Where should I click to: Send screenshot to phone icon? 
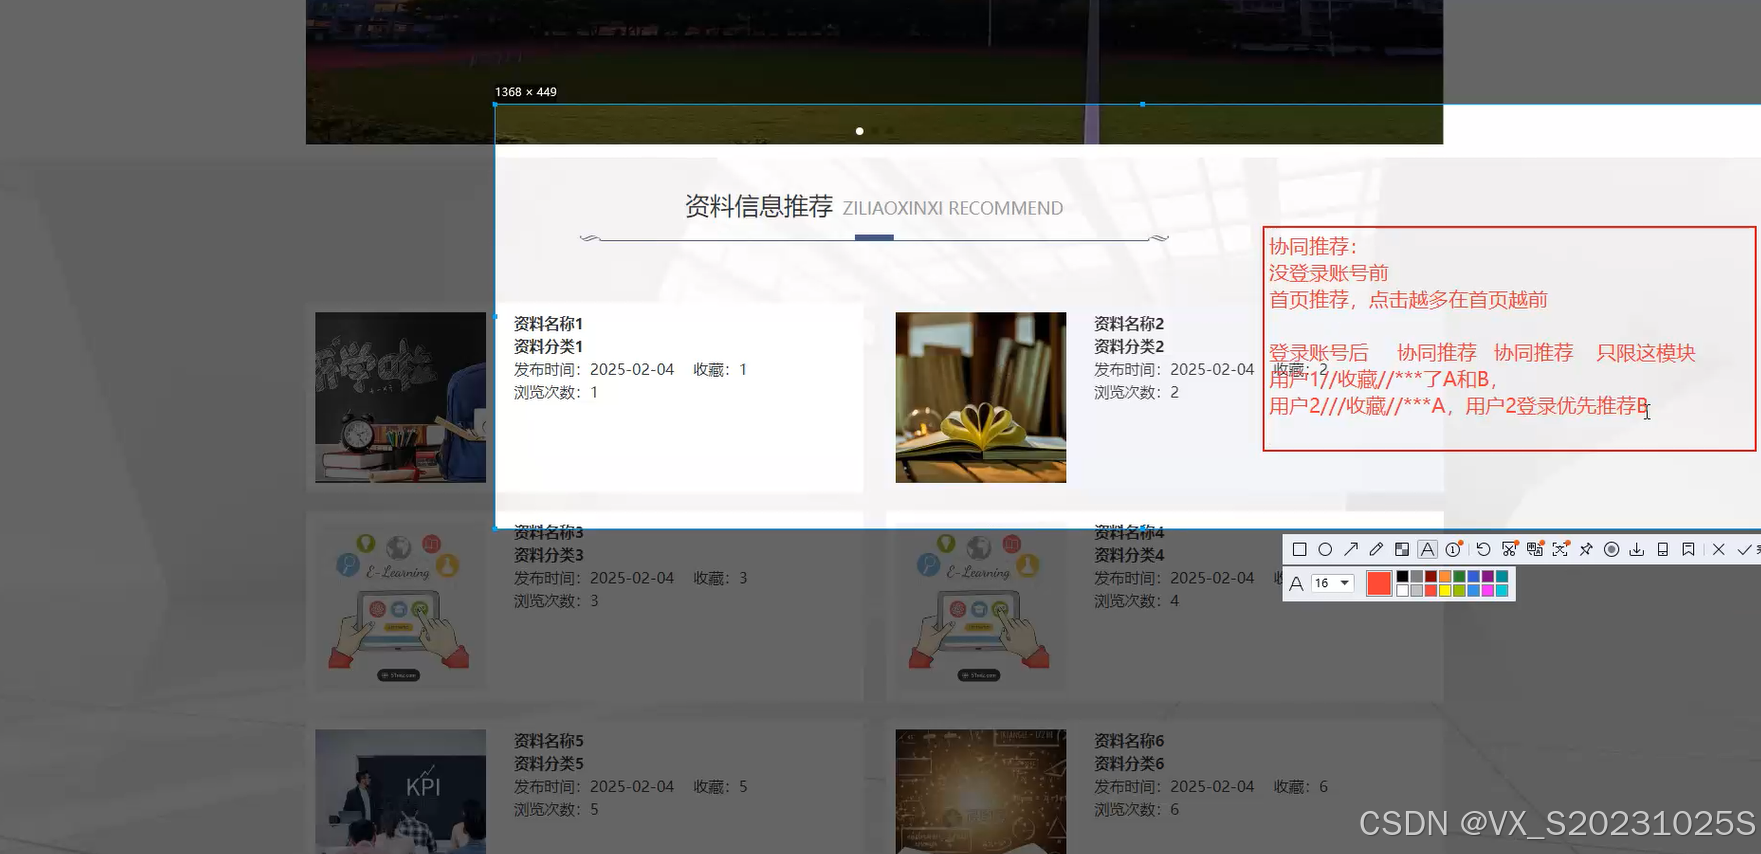pyautogui.click(x=1662, y=550)
